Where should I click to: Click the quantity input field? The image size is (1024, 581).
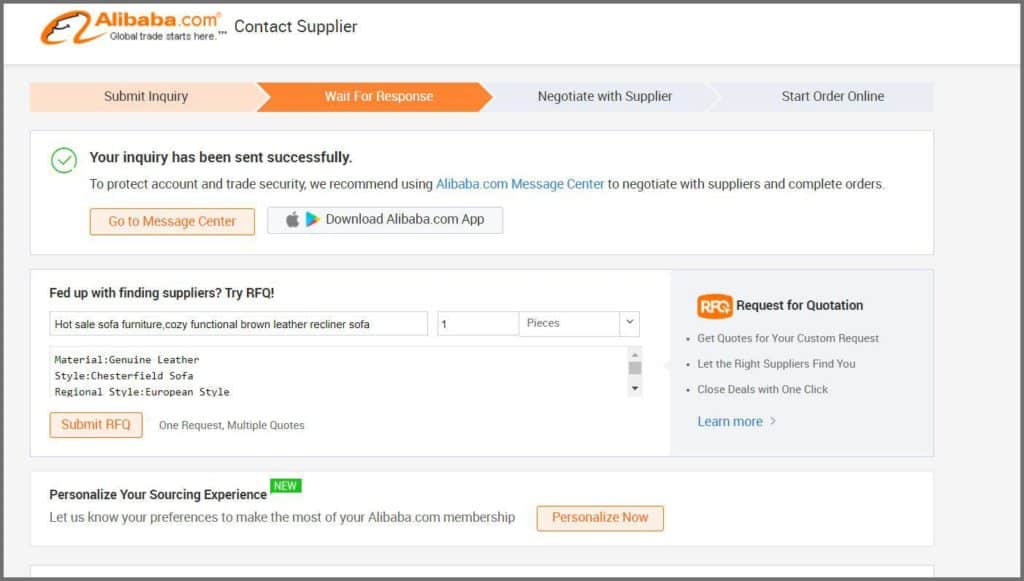coord(478,324)
